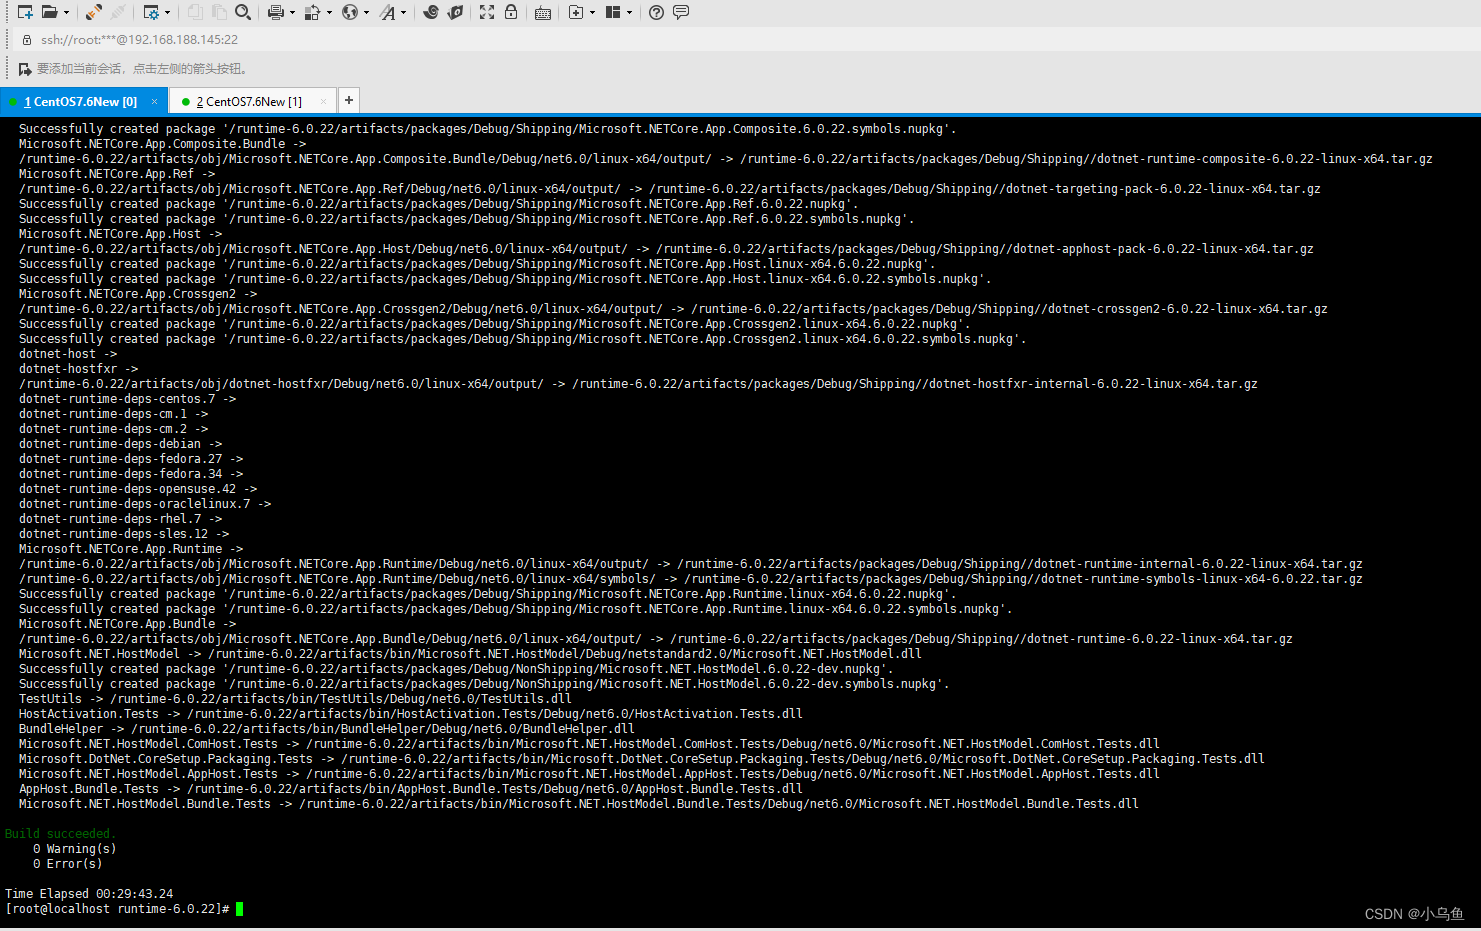Close tab 2 CentOS7.6New [1]
1481x931 pixels.
point(323,102)
